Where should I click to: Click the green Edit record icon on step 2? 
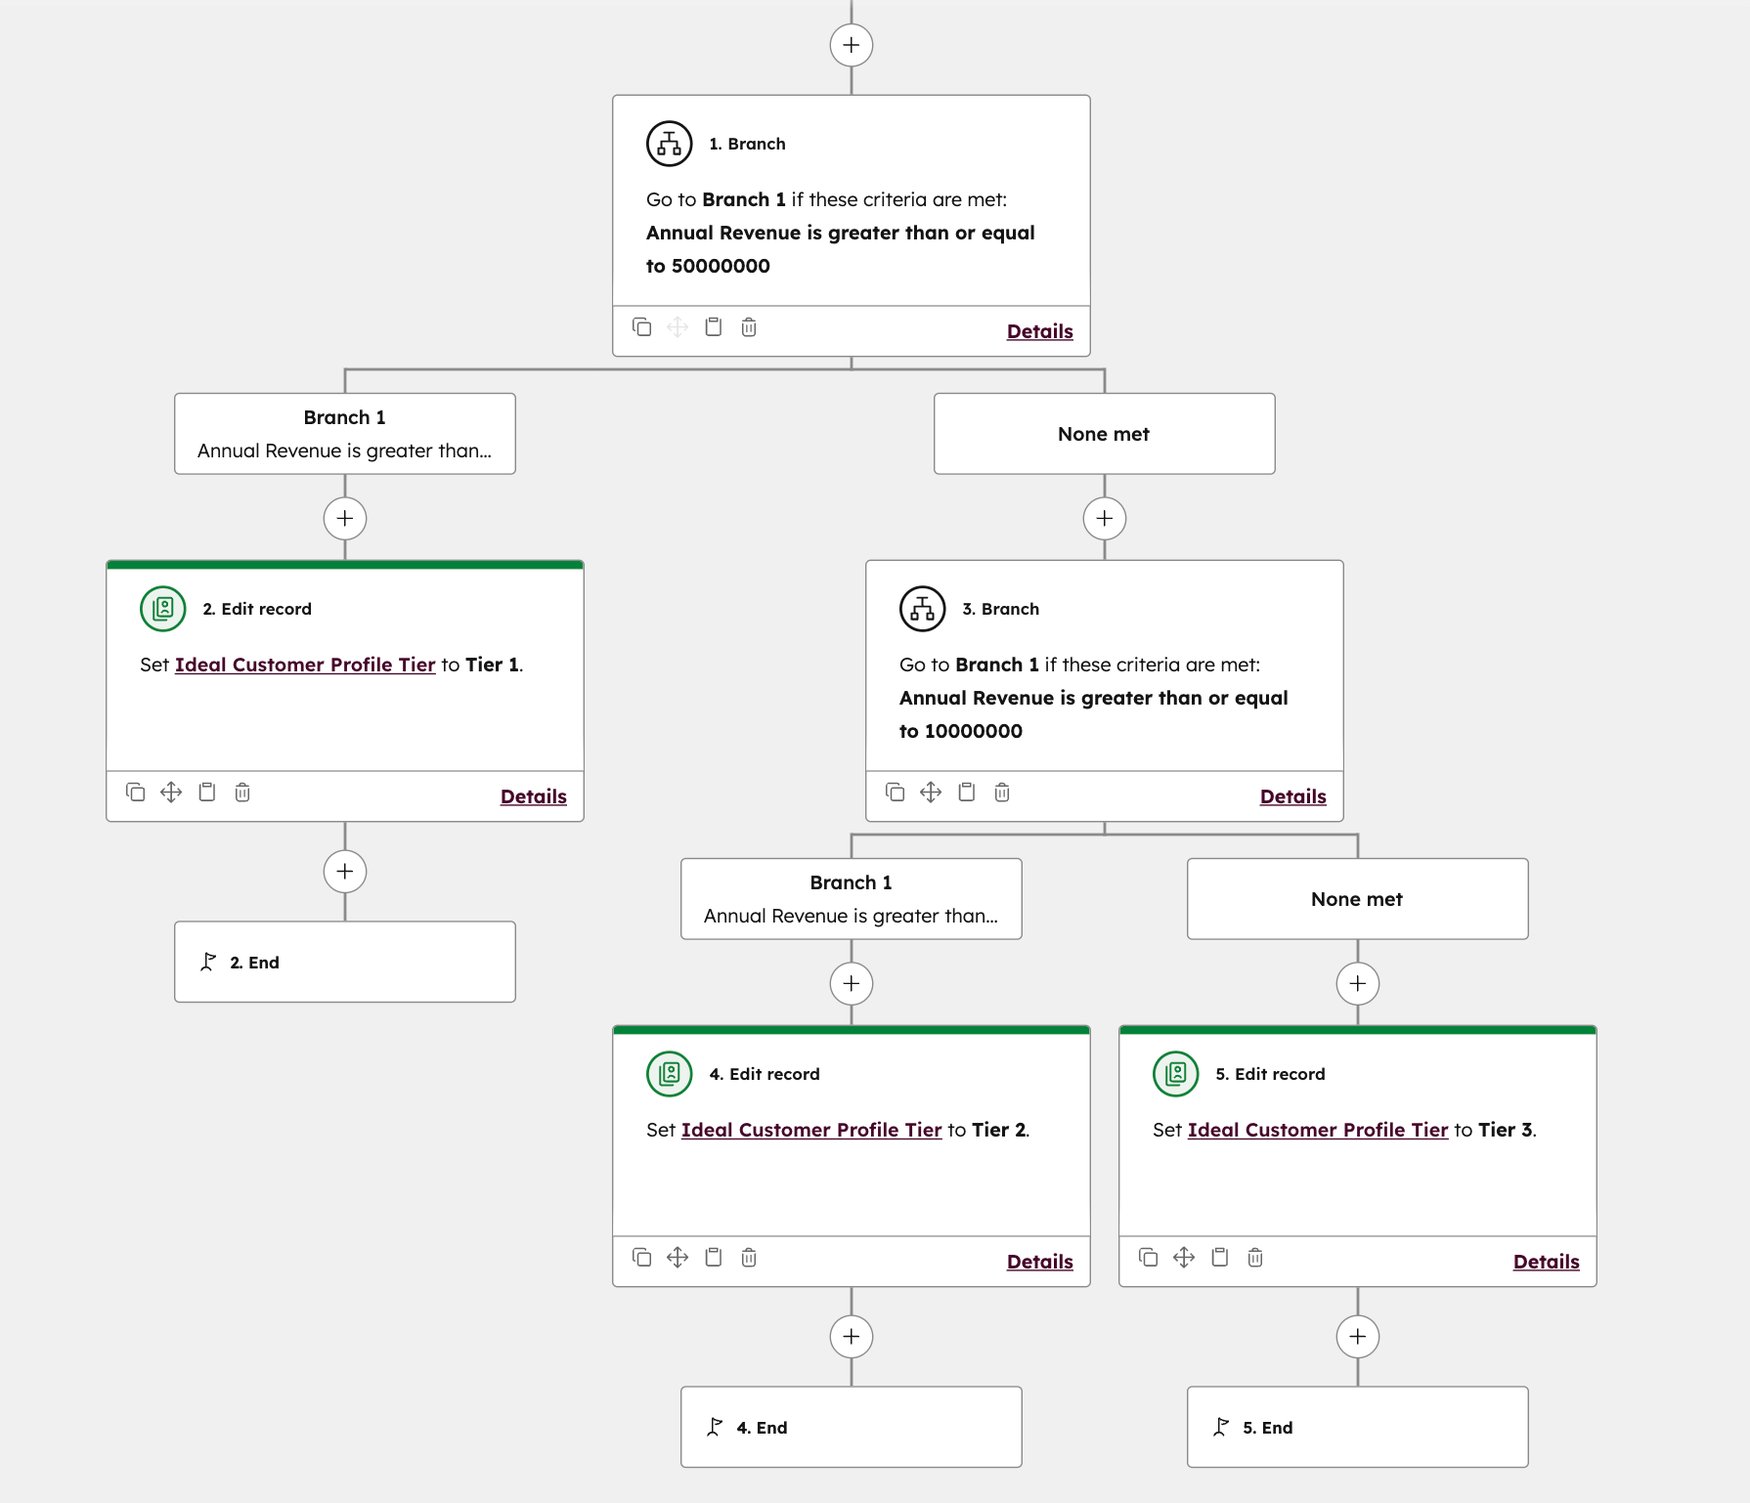tap(163, 607)
